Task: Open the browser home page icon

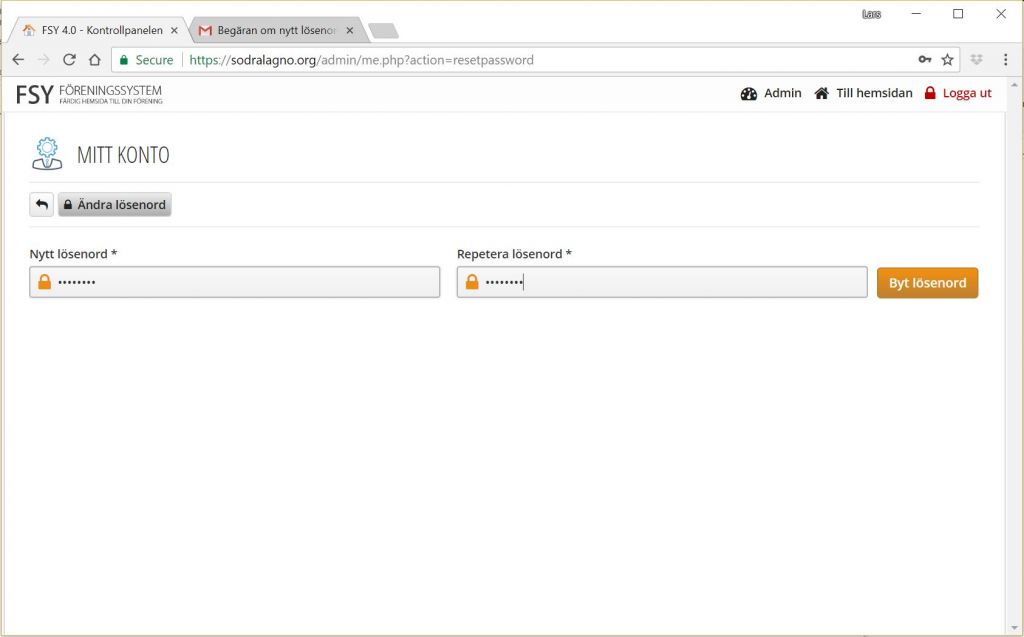Action: click(x=94, y=60)
